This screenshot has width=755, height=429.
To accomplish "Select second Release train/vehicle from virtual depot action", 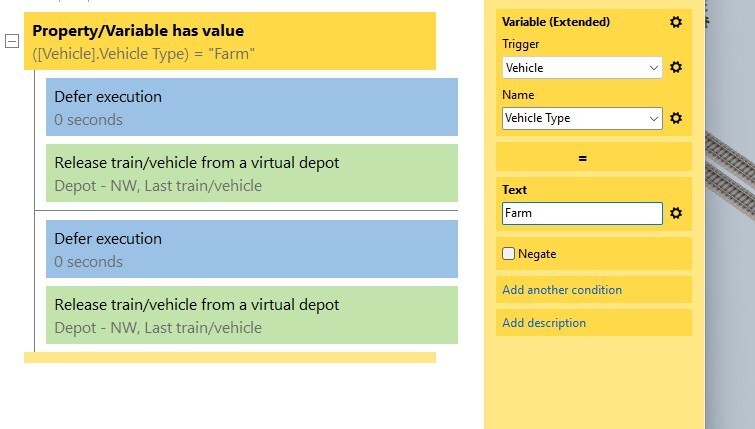I will coord(252,315).
